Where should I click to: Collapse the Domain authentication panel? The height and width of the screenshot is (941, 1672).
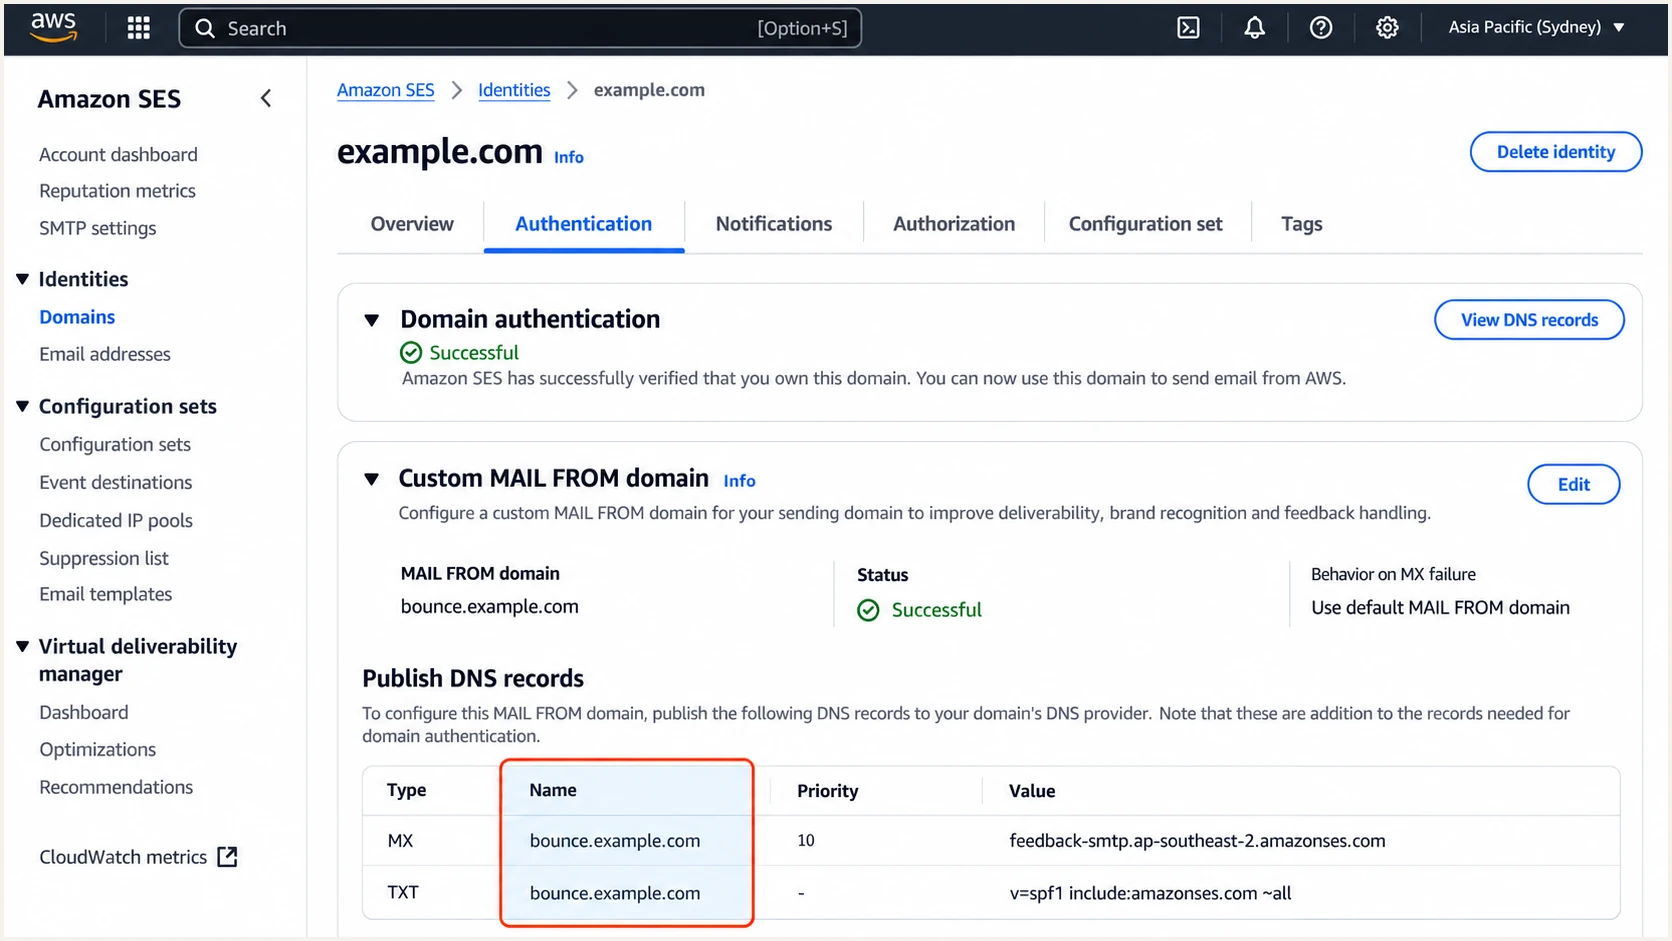click(x=372, y=320)
